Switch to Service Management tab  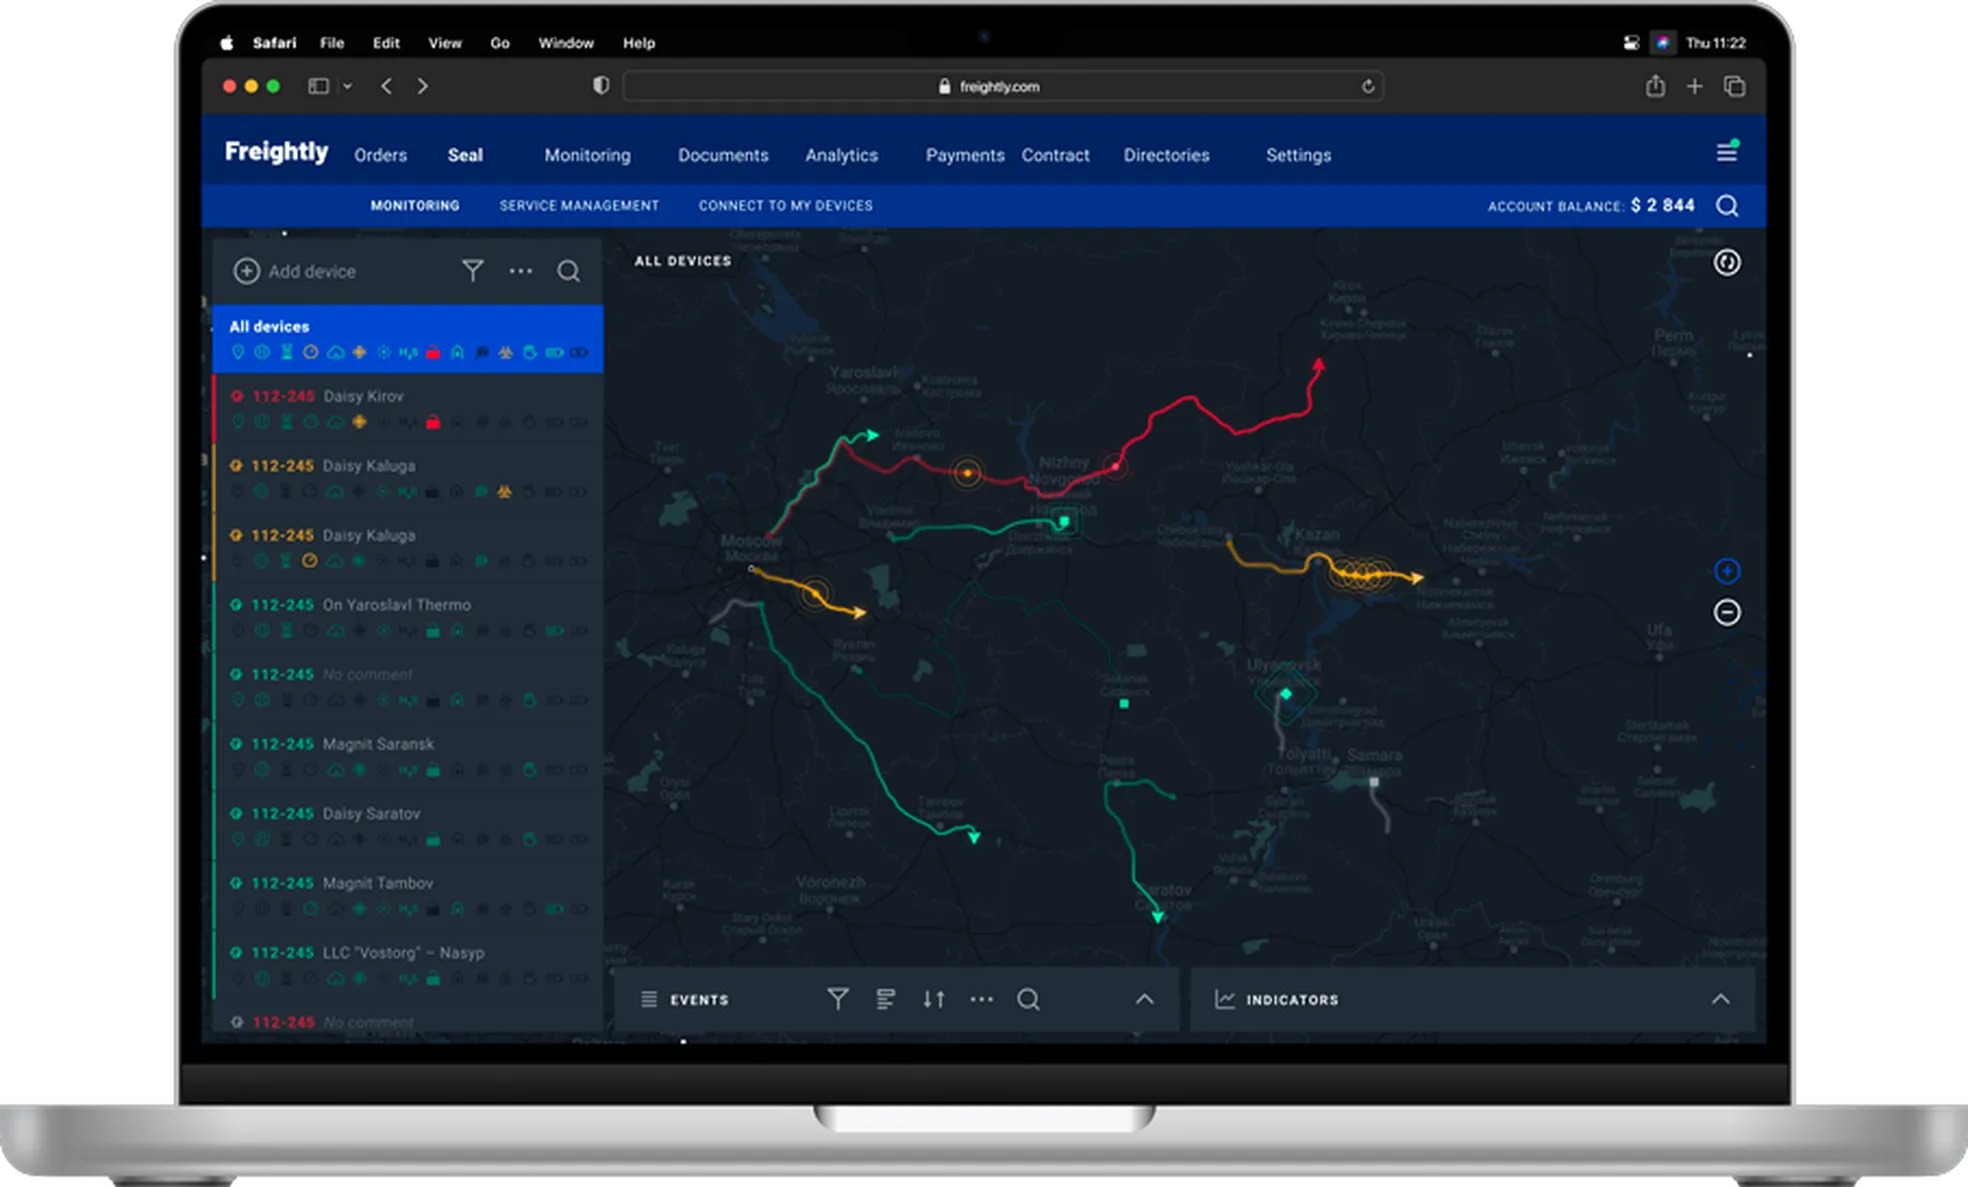[x=579, y=205]
